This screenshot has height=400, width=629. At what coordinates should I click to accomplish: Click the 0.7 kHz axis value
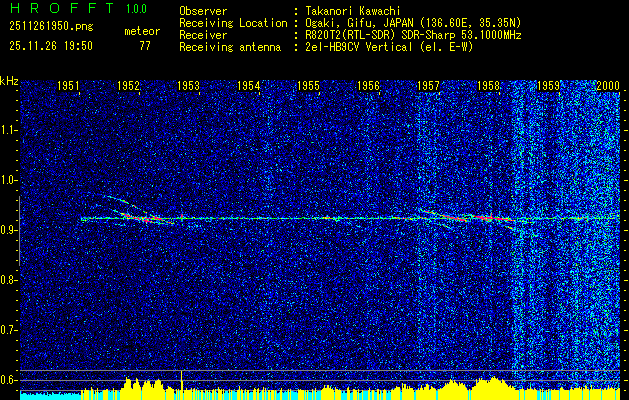[x=9, y=330]
